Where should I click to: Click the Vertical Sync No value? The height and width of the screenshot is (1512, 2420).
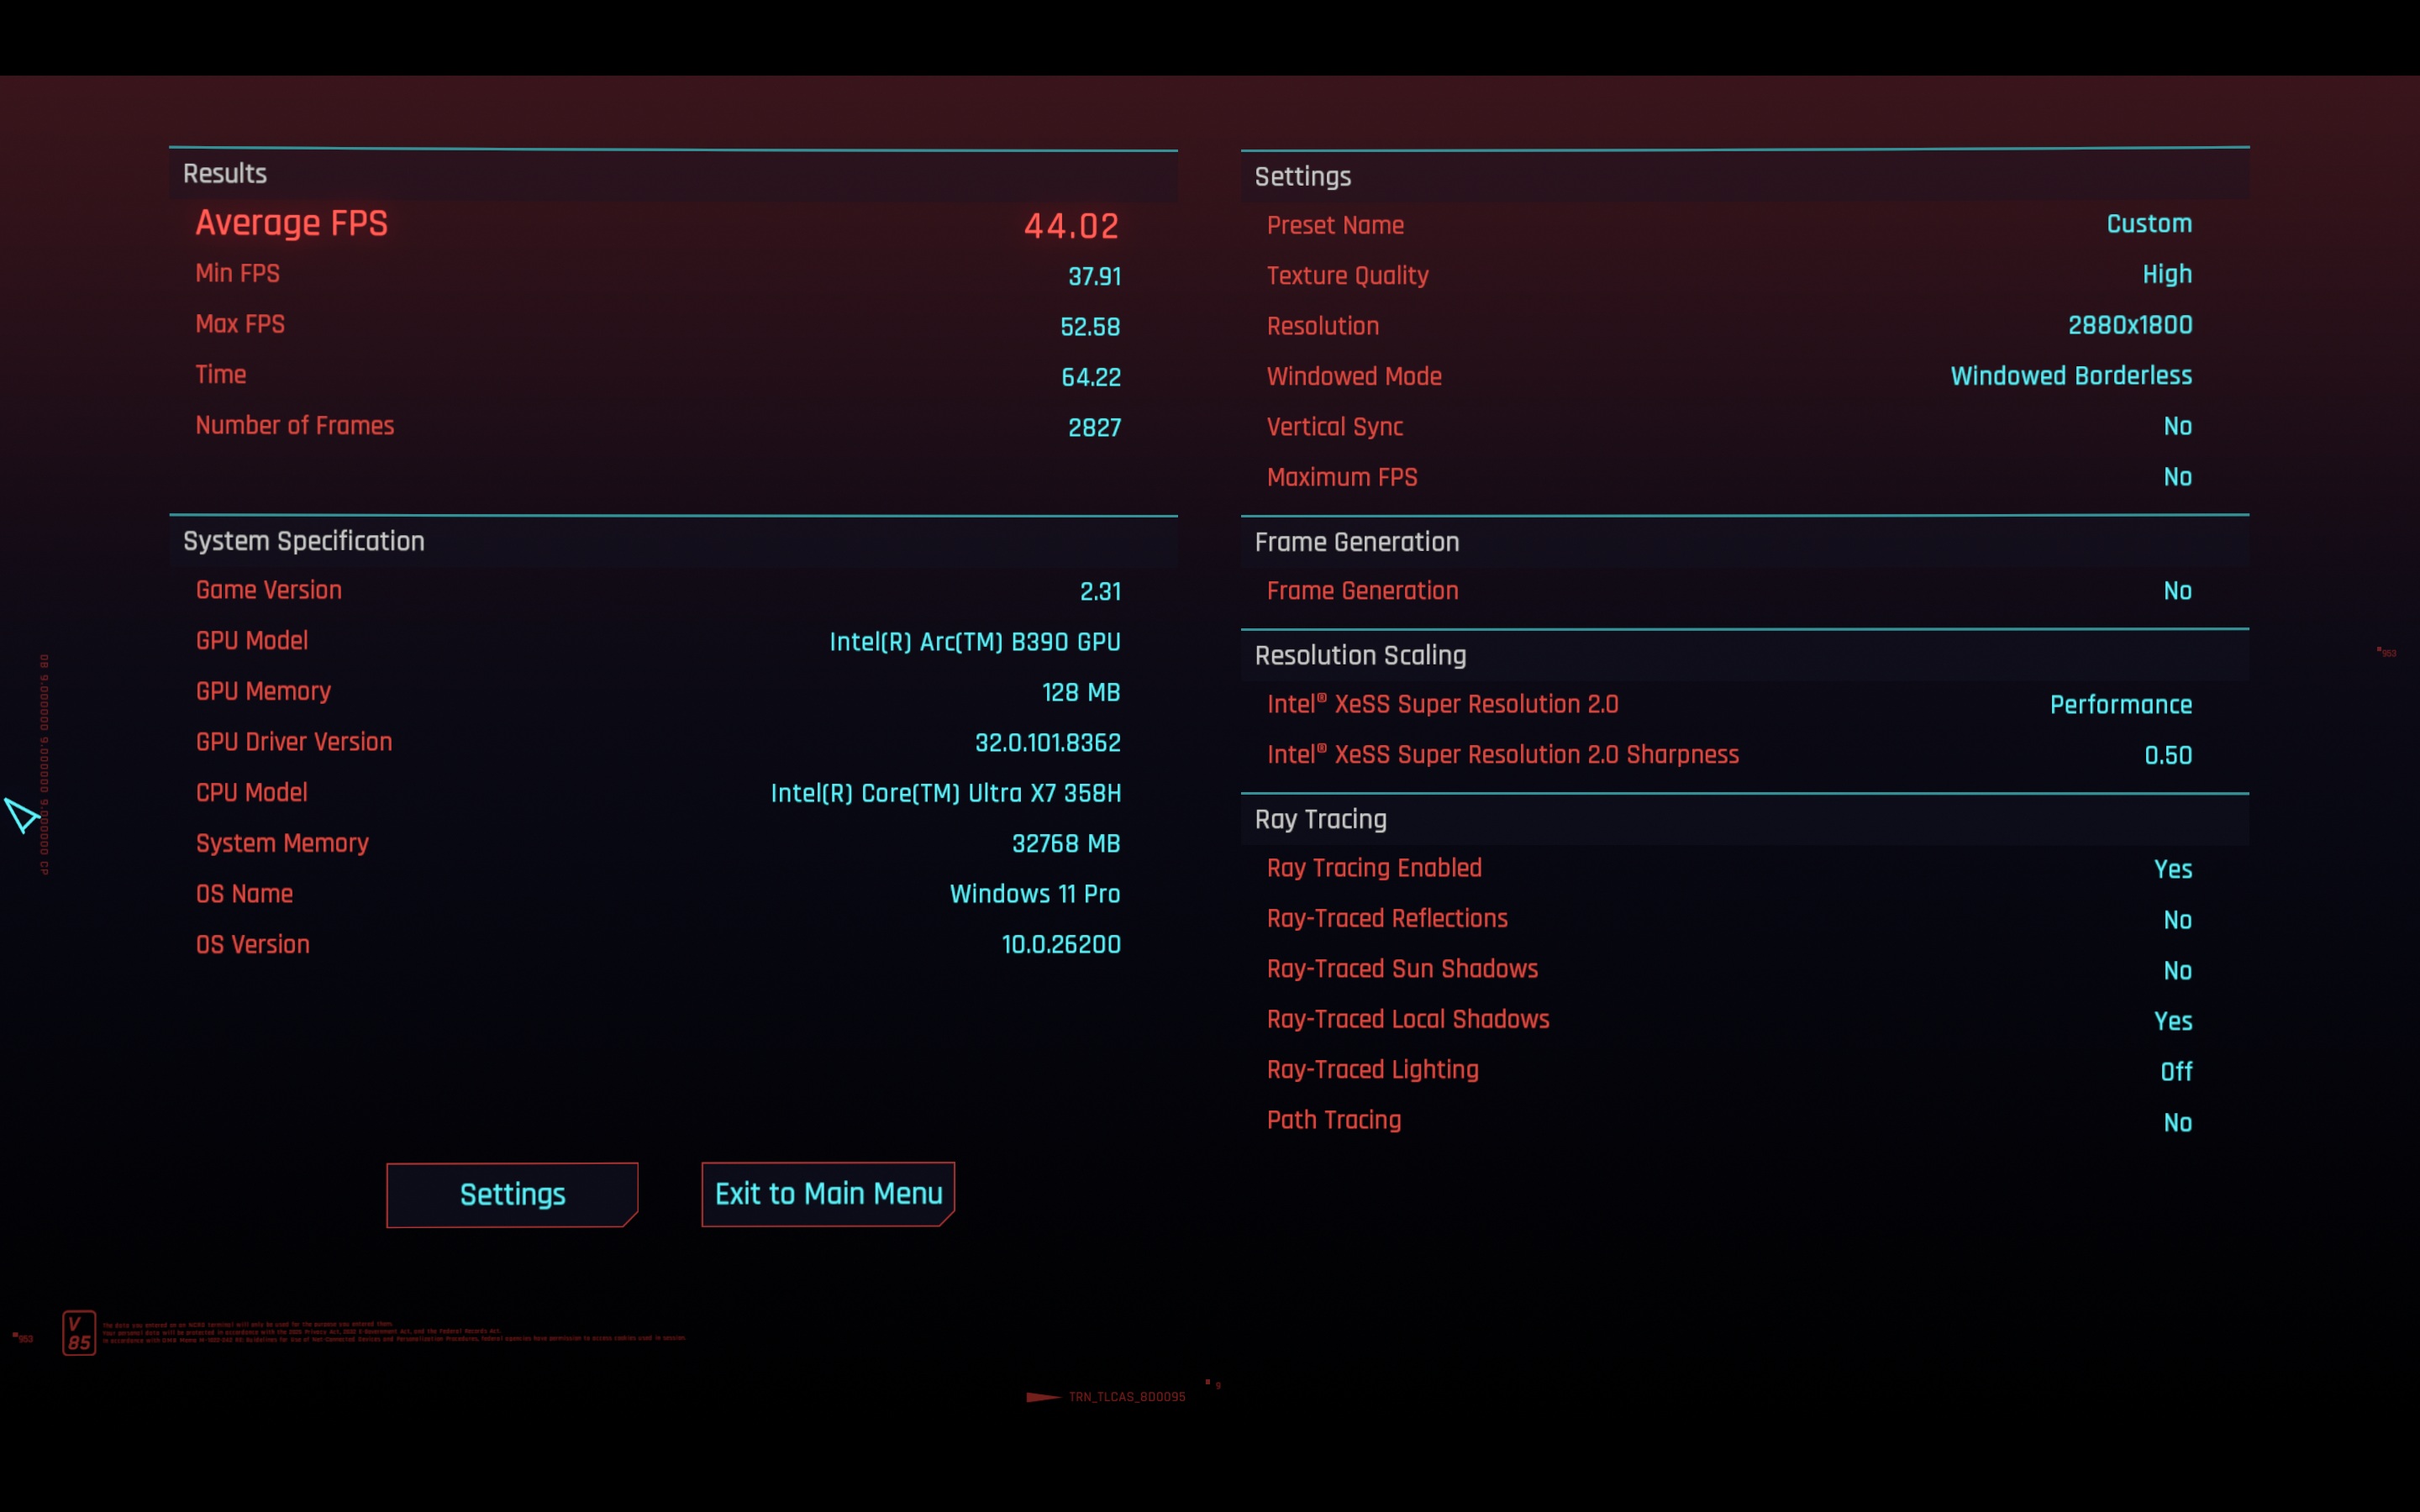click(x=2177, y=427)
